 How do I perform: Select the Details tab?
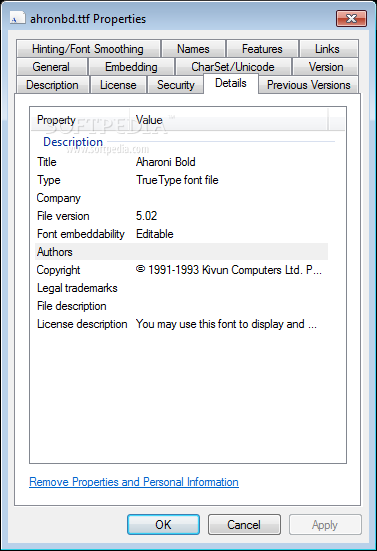coord(231,83)
